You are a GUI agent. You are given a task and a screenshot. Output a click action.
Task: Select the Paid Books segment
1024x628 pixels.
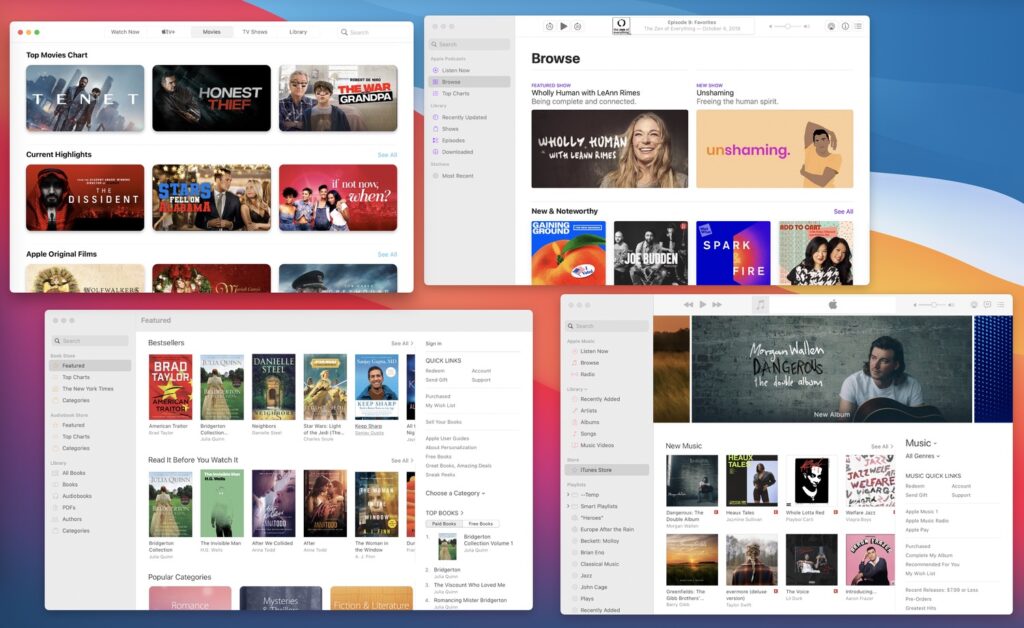pyautogui.click(x=444, y=524)
